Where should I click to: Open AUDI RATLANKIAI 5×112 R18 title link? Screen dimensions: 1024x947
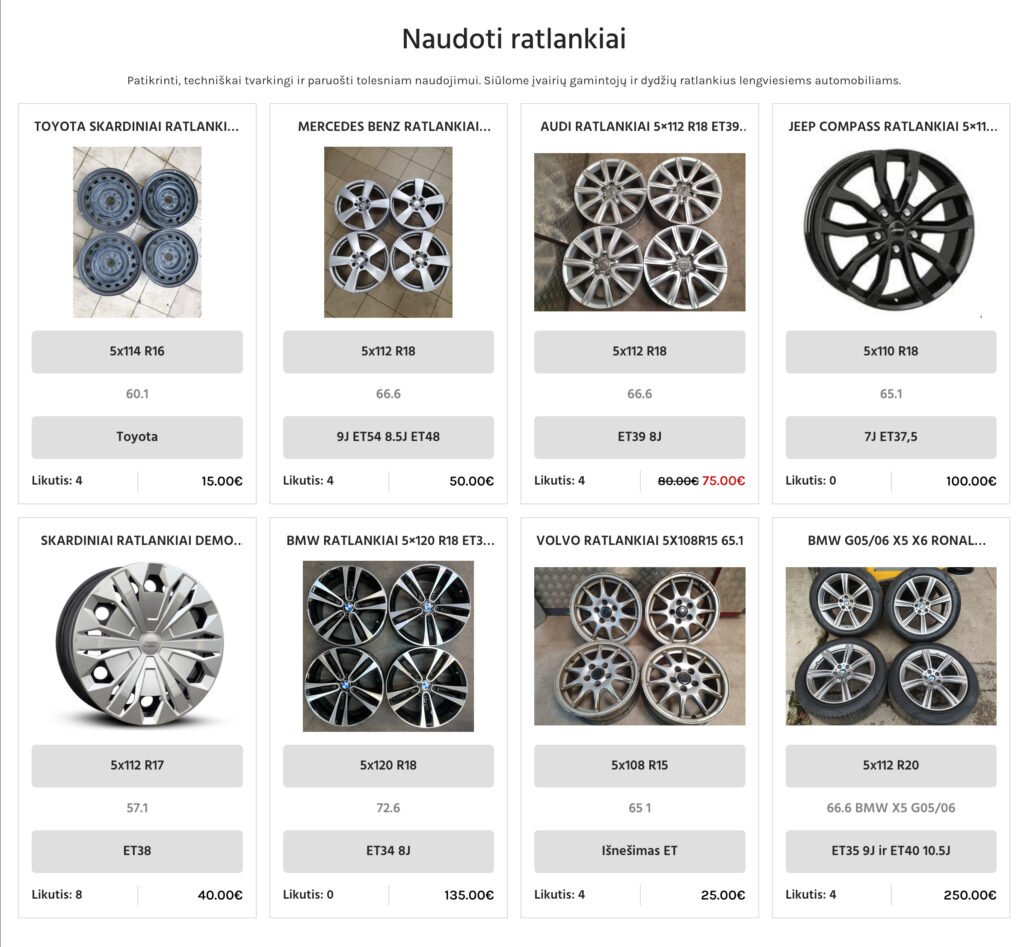(643, 127)
